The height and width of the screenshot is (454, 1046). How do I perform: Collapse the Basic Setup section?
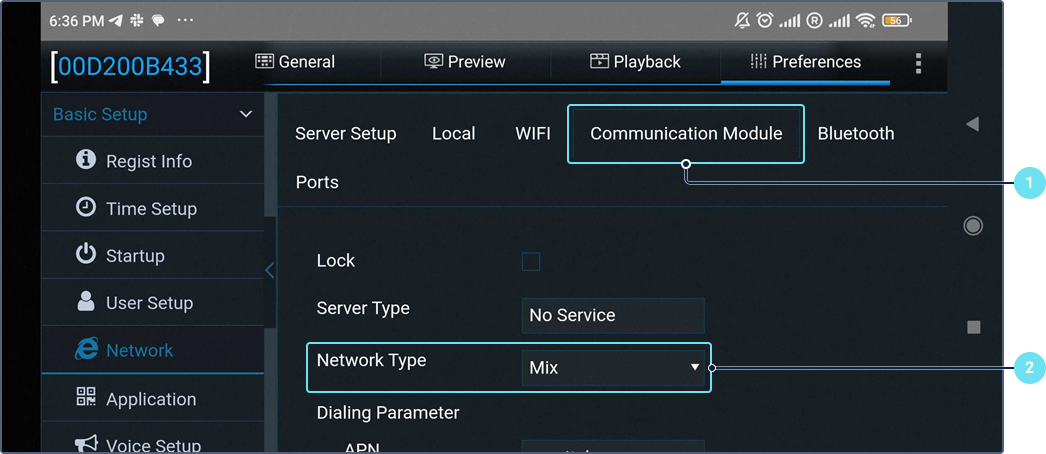246,115
